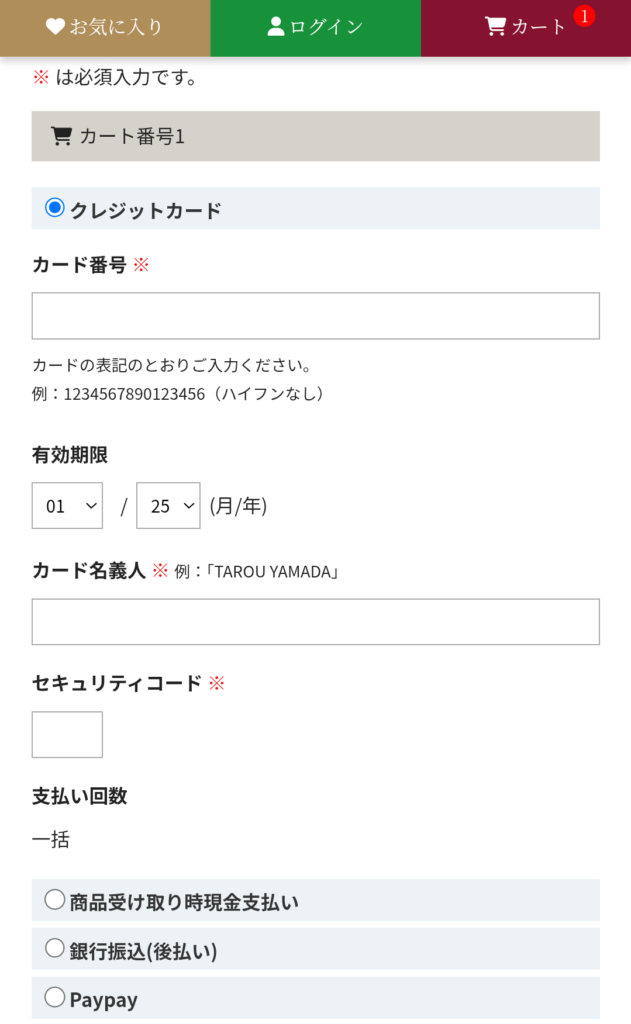Focus the カード名義人 text field
The width and height of the screenshot is (631, 1024).
[315, 622]
